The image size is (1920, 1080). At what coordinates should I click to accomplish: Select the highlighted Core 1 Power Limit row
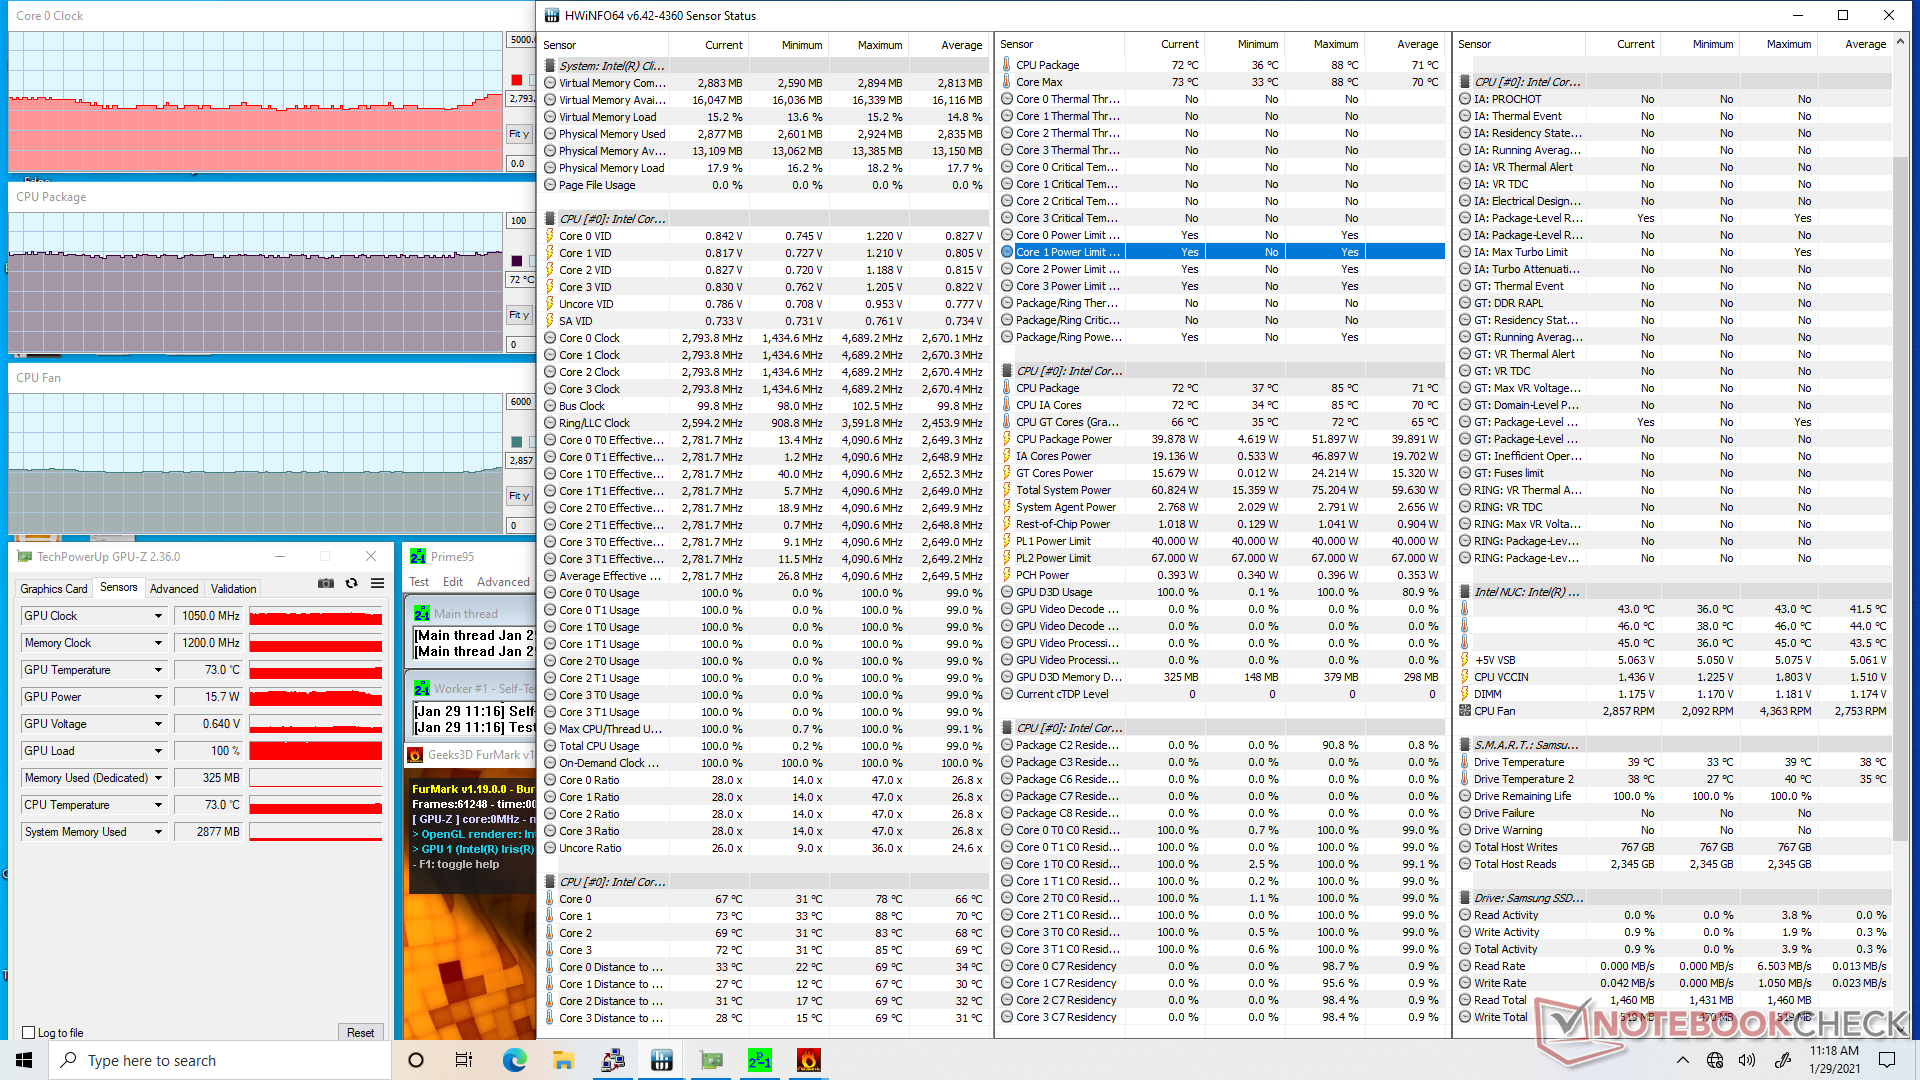pyautogui.click(x=1222, y=252)
